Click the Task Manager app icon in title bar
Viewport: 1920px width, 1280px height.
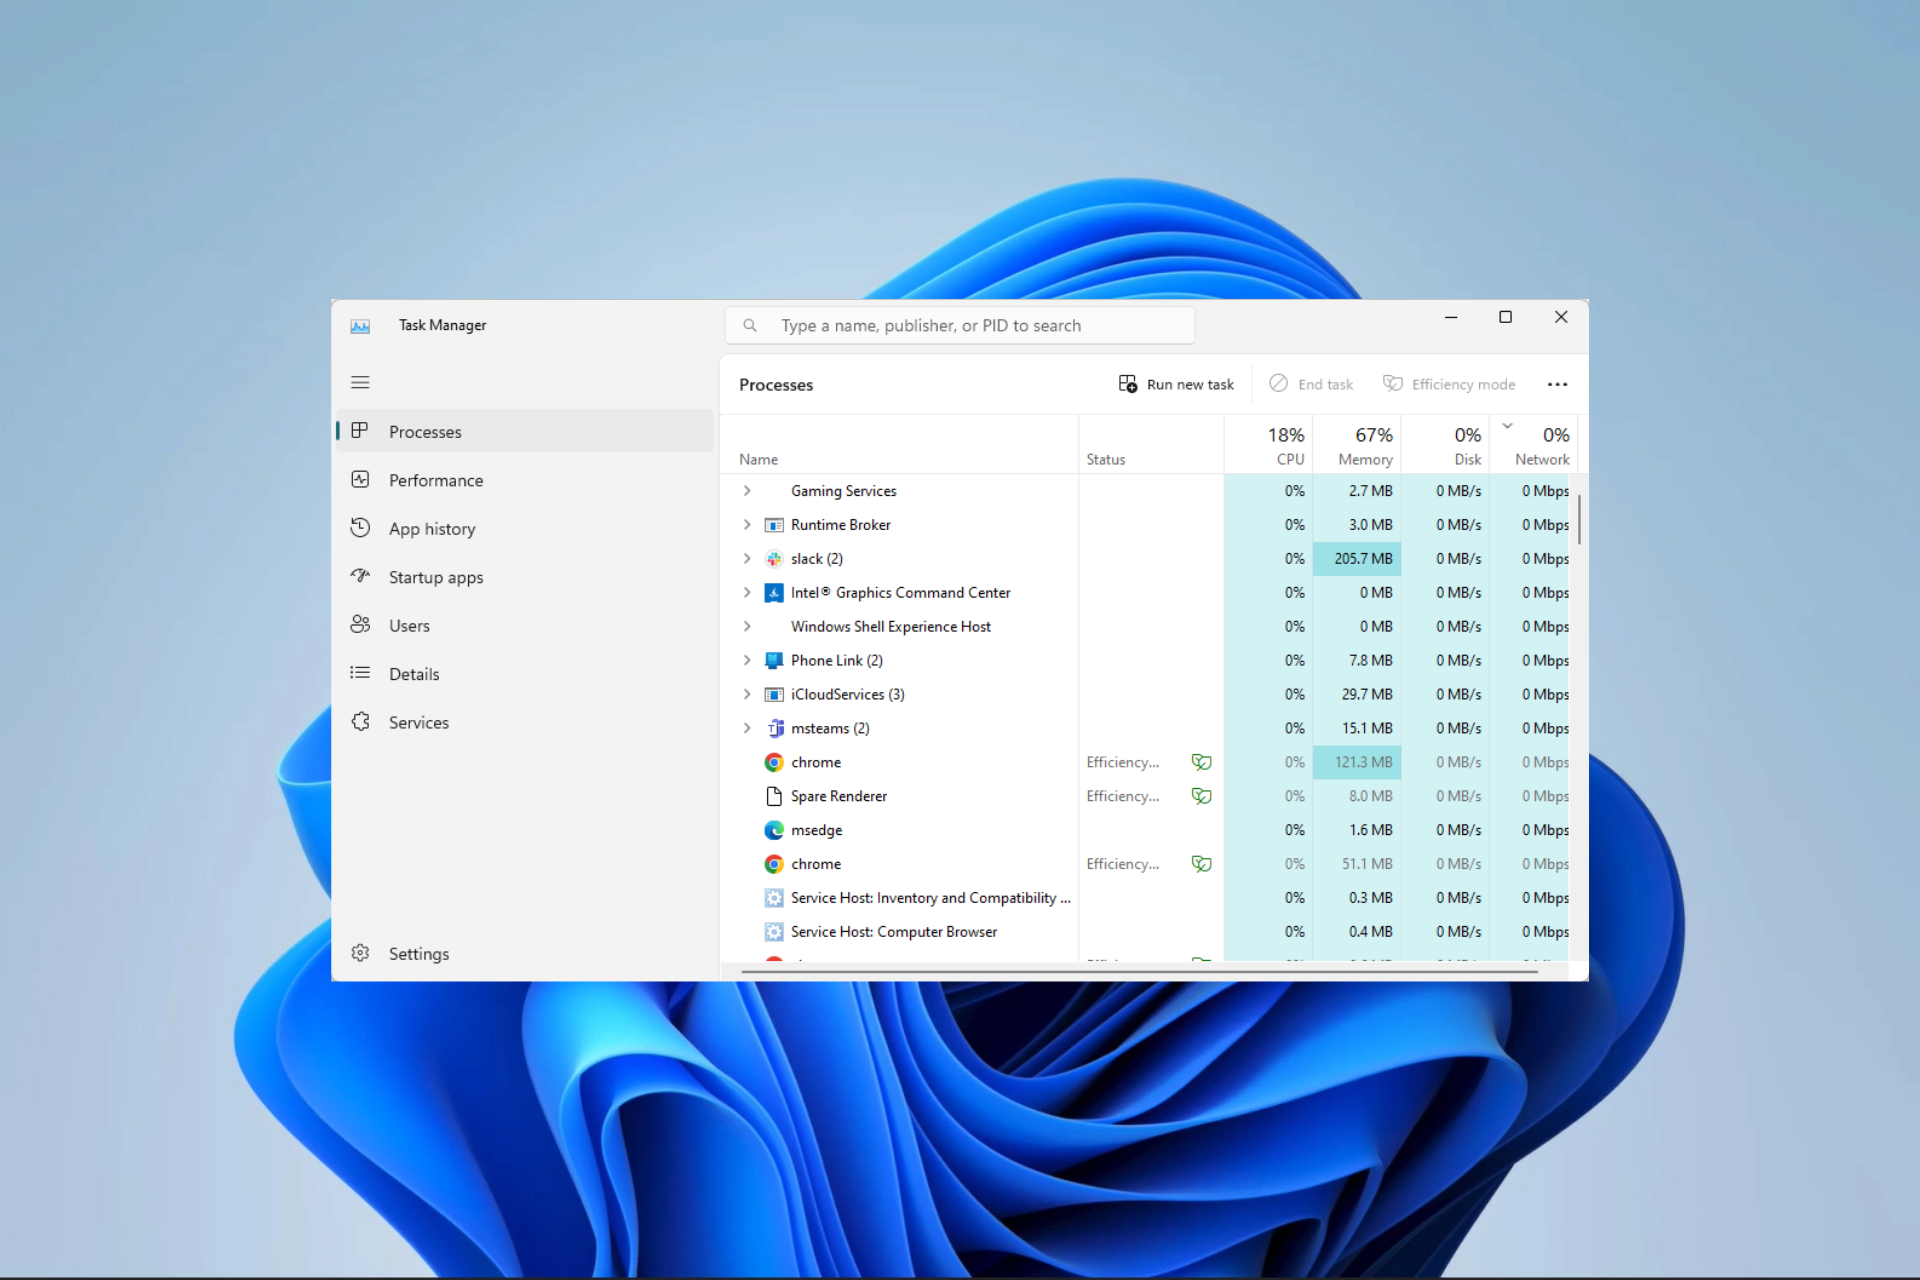[360, 326]
